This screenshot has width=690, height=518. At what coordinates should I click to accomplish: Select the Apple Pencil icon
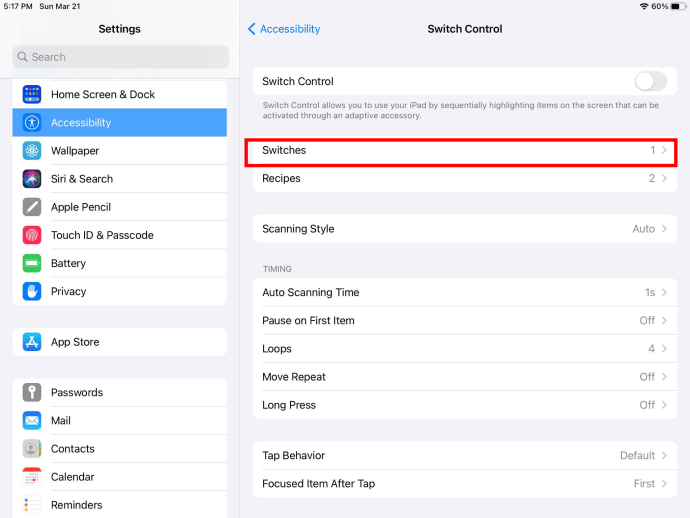tap(32, 207)
